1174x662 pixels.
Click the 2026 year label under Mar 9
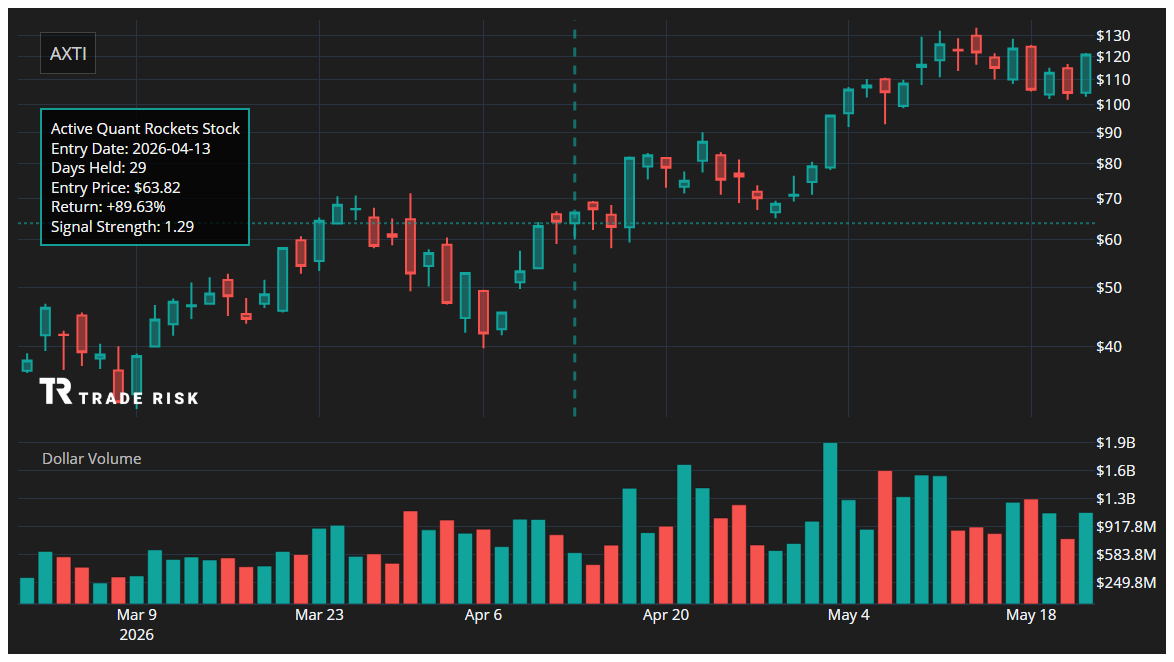(x=136, y=634)
